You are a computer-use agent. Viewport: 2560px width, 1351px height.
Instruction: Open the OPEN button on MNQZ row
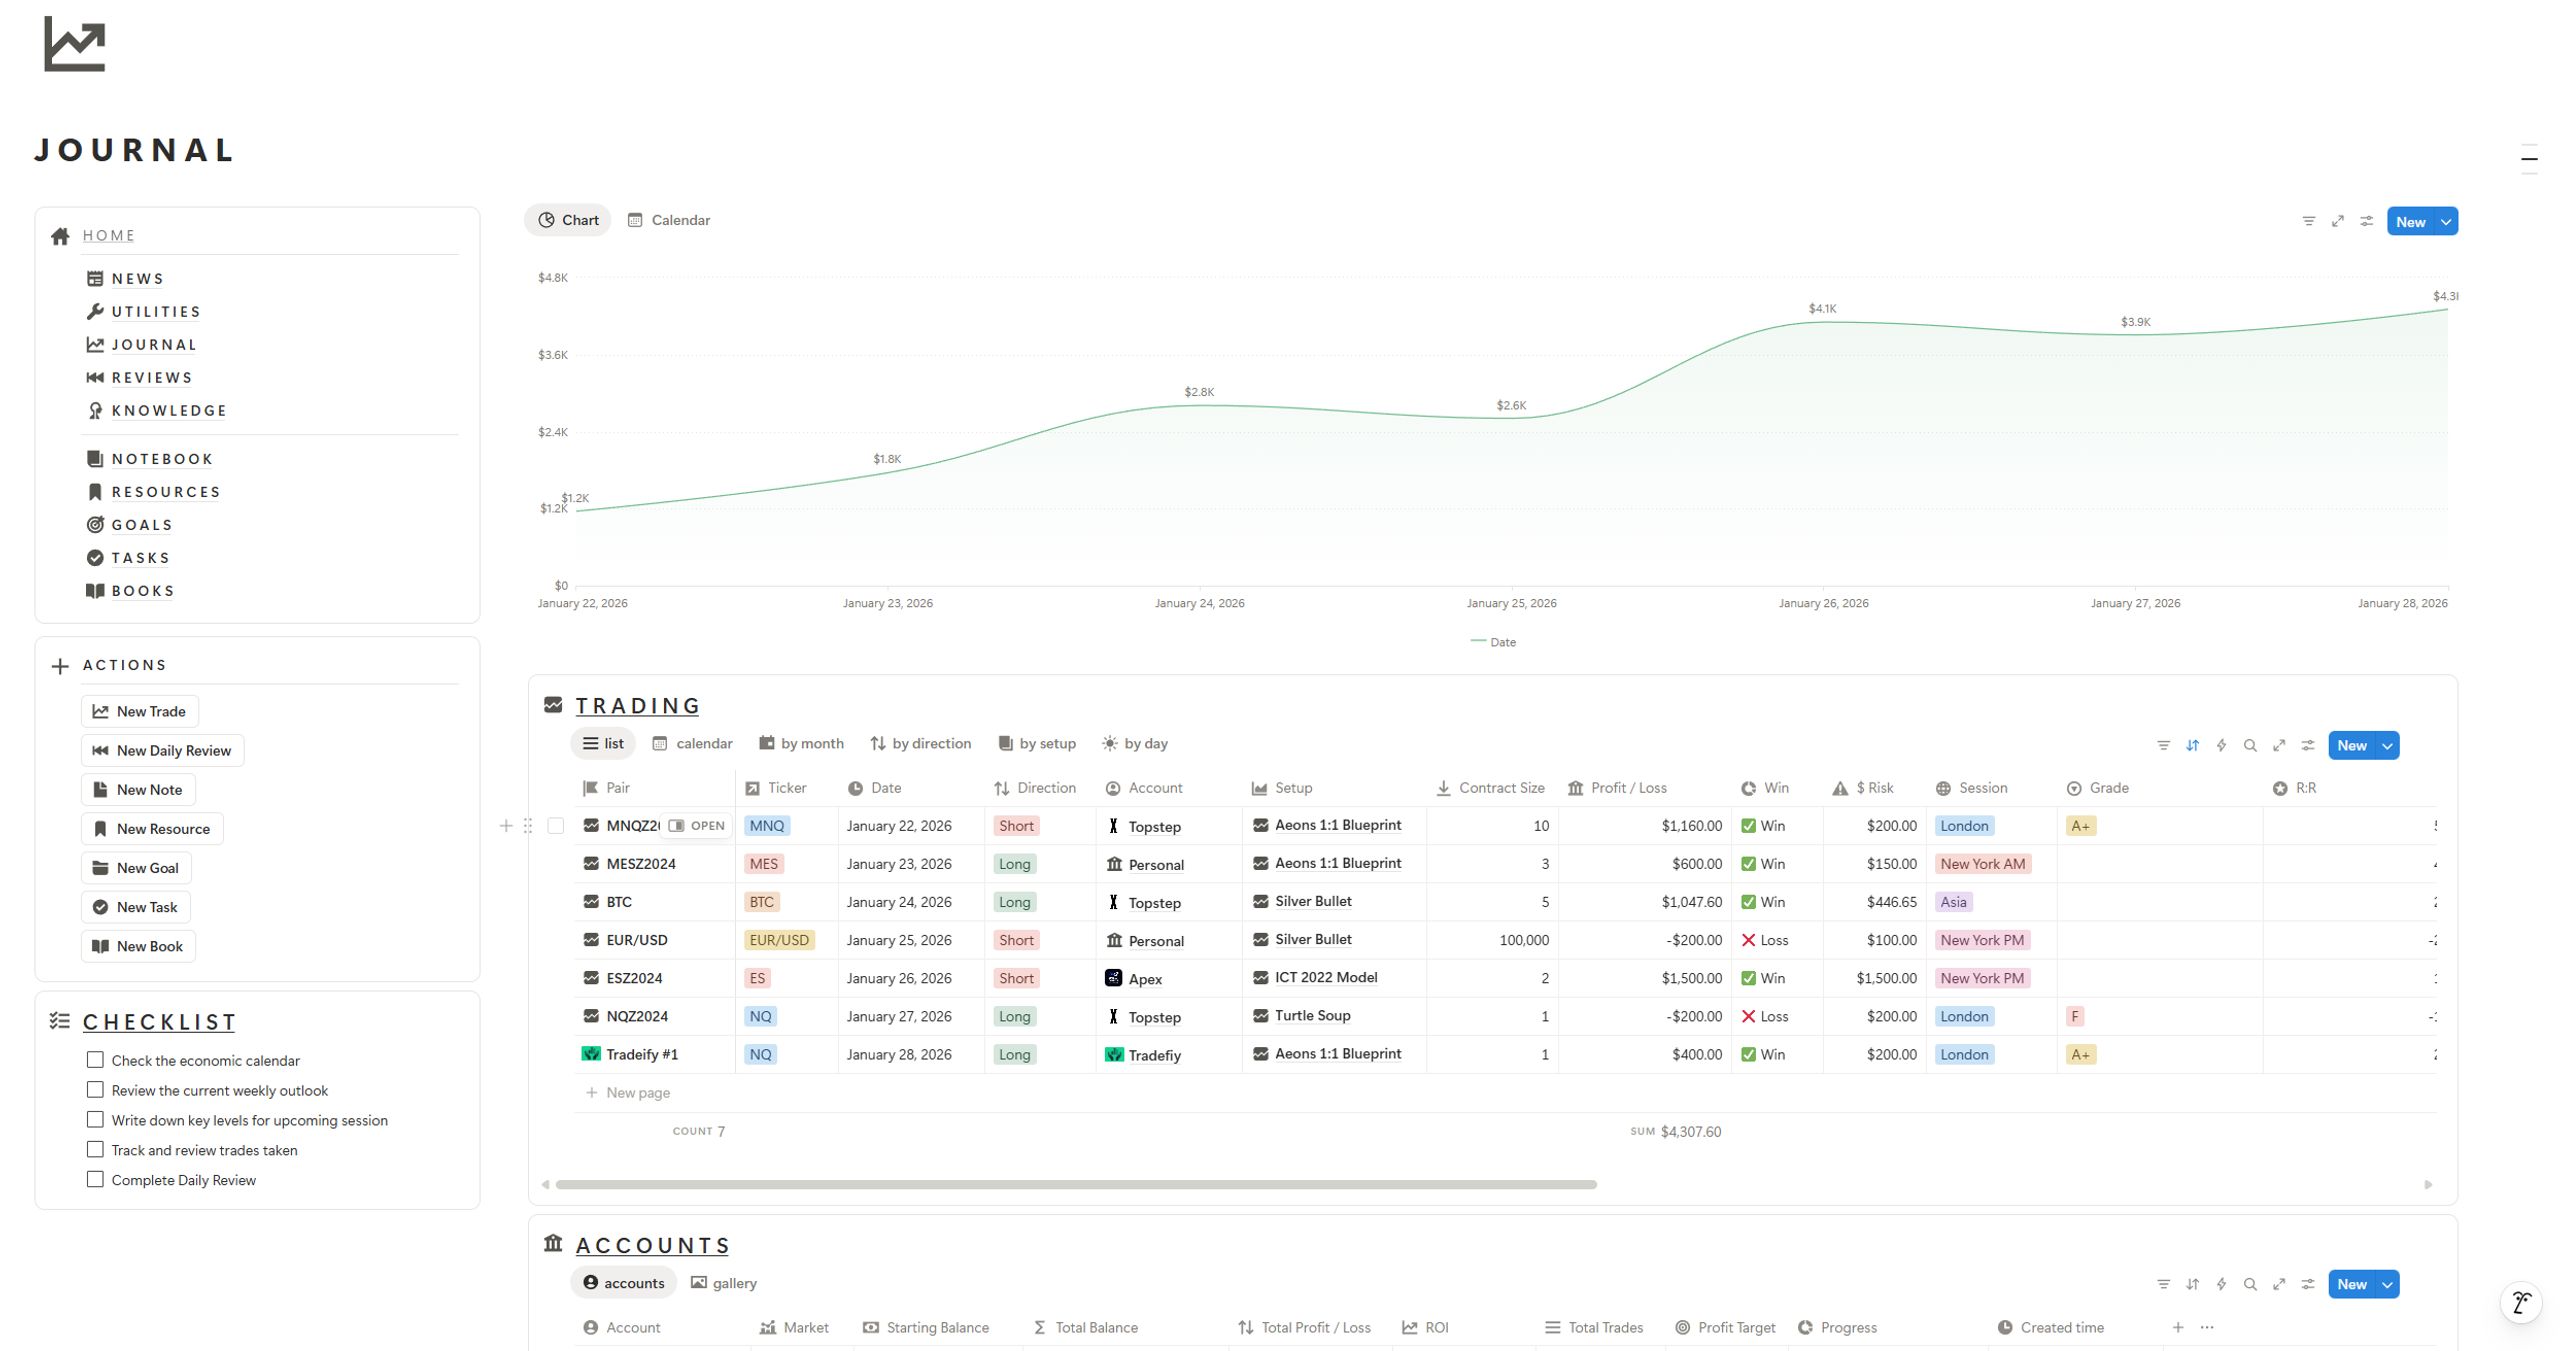[697, 826]
